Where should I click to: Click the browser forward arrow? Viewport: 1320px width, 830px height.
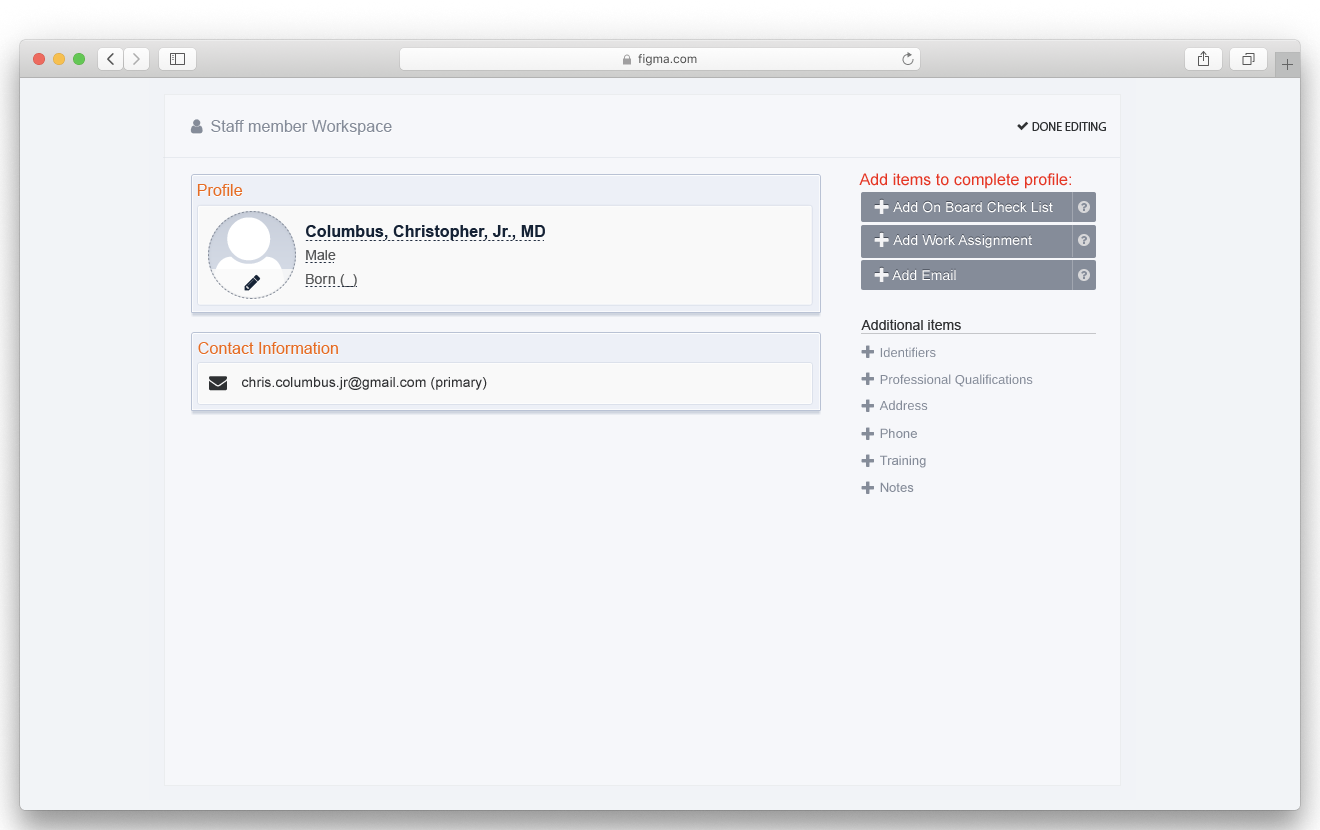[137, 59]
